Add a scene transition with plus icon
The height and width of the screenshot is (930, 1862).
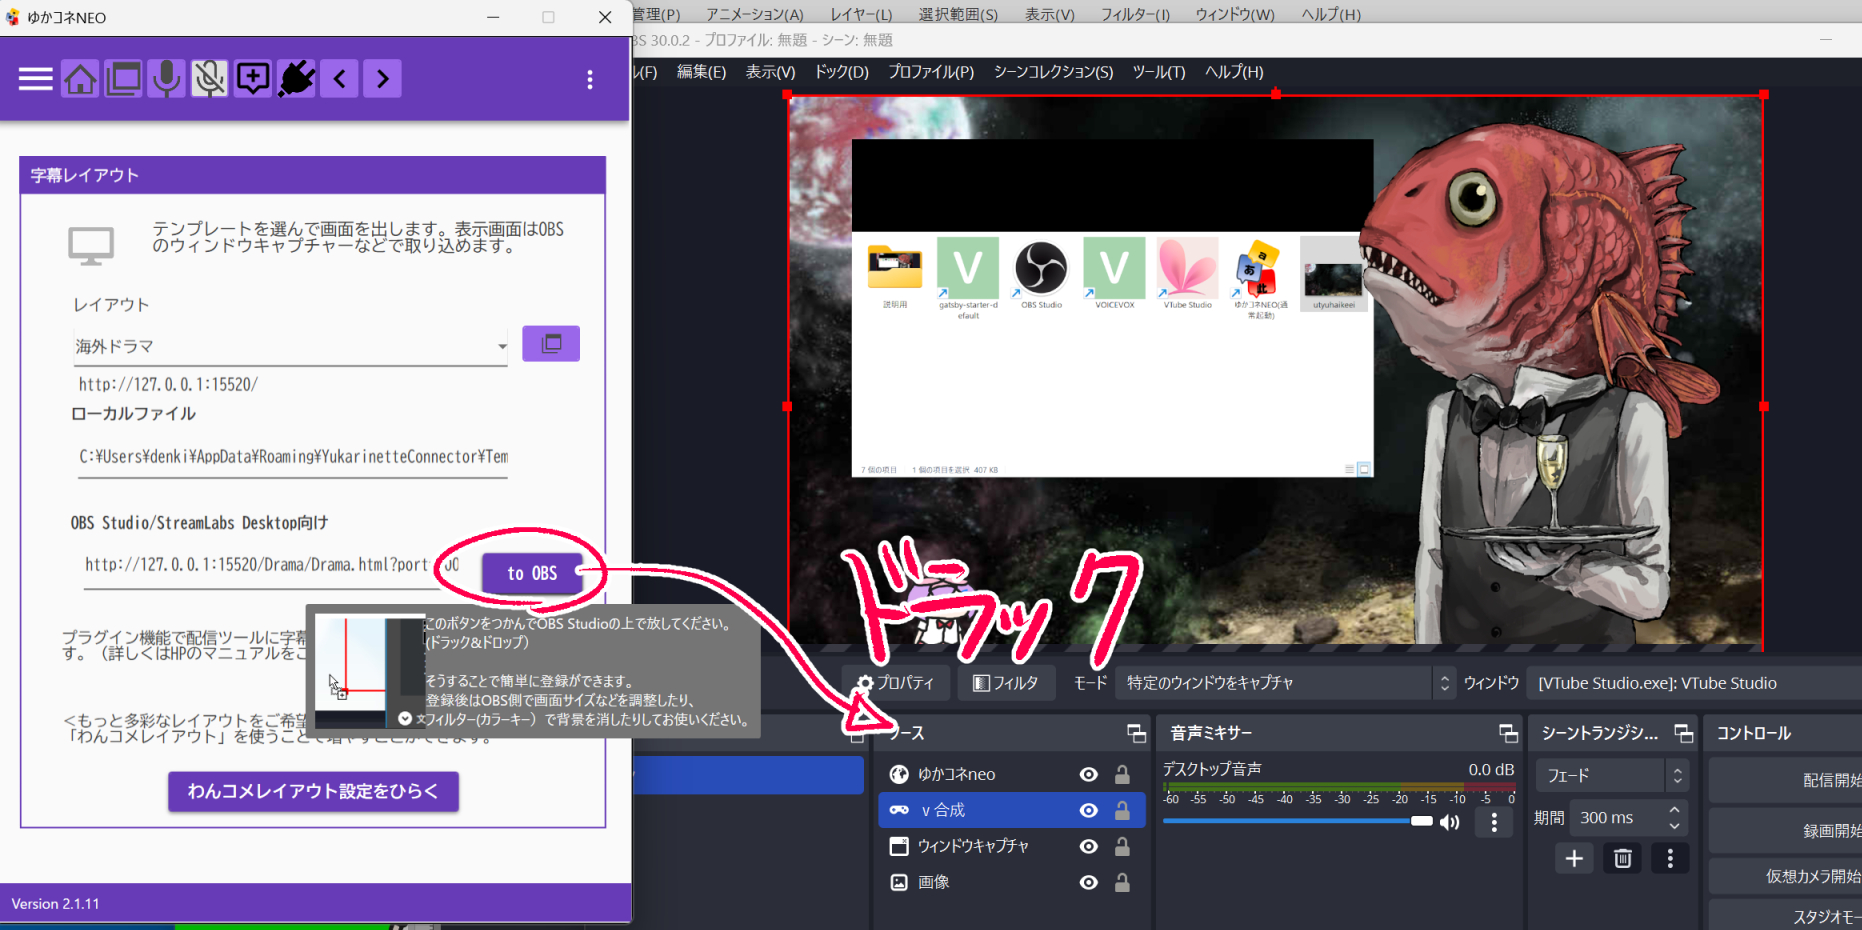1574,858
